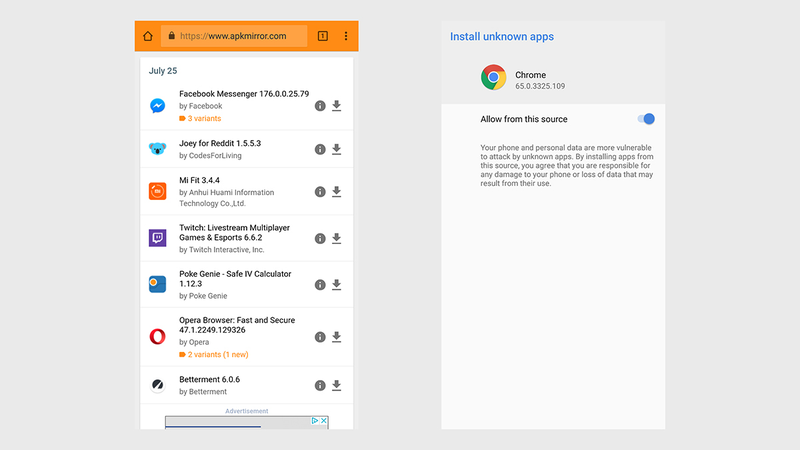800x450 pixels.
Task: Tap the browser home icon
Action: click(148, 36)
